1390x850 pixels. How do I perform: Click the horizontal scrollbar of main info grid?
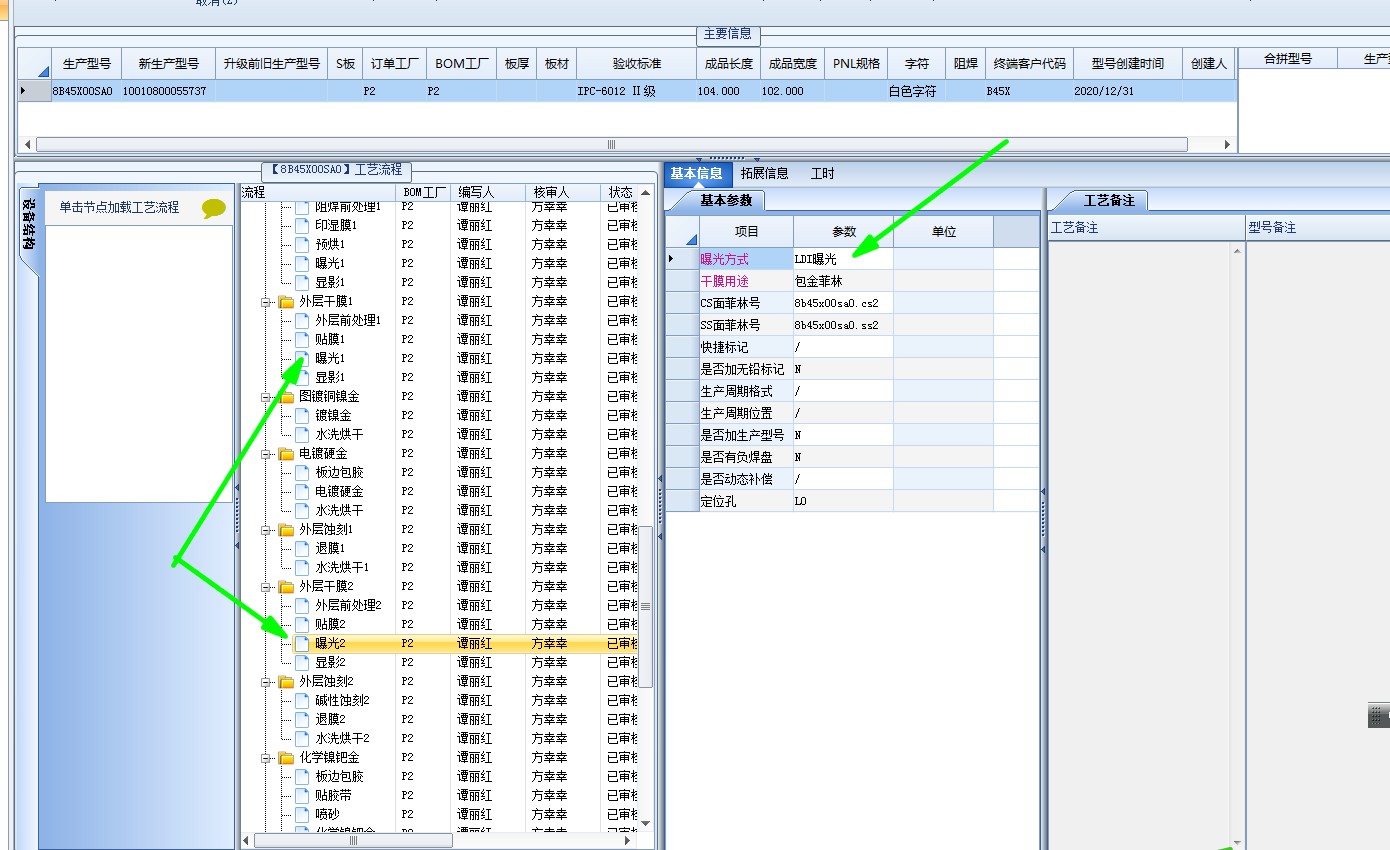[x=611, y=144]
